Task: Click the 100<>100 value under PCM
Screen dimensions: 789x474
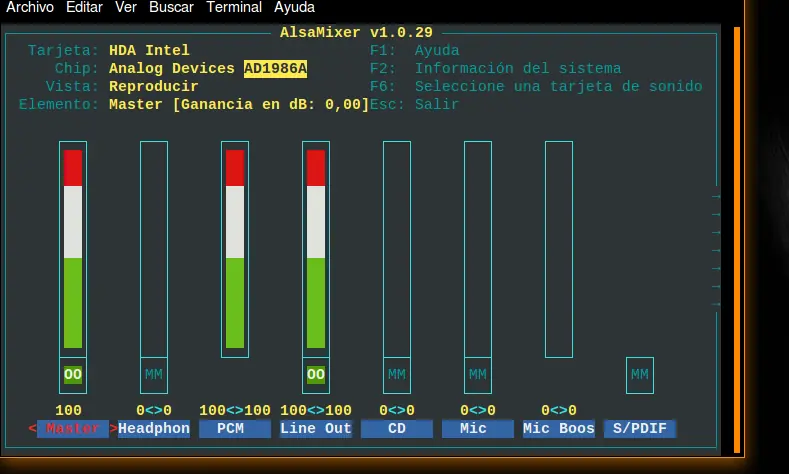Action: (235, 411)
